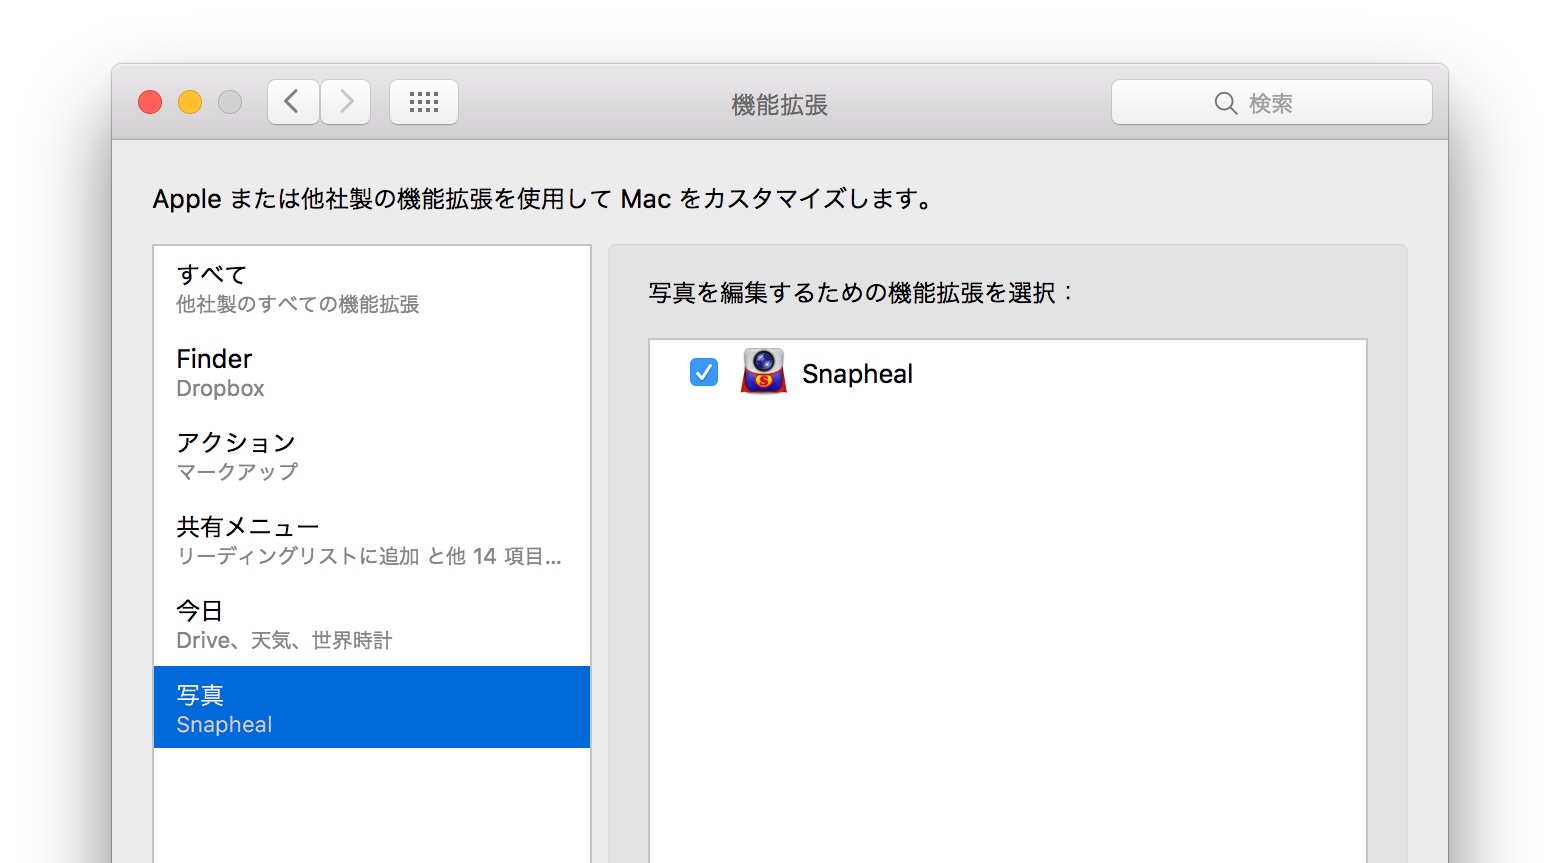Switch to the 今日 extensions category
The image size is (1560, 863).
(x=372, y=624)
